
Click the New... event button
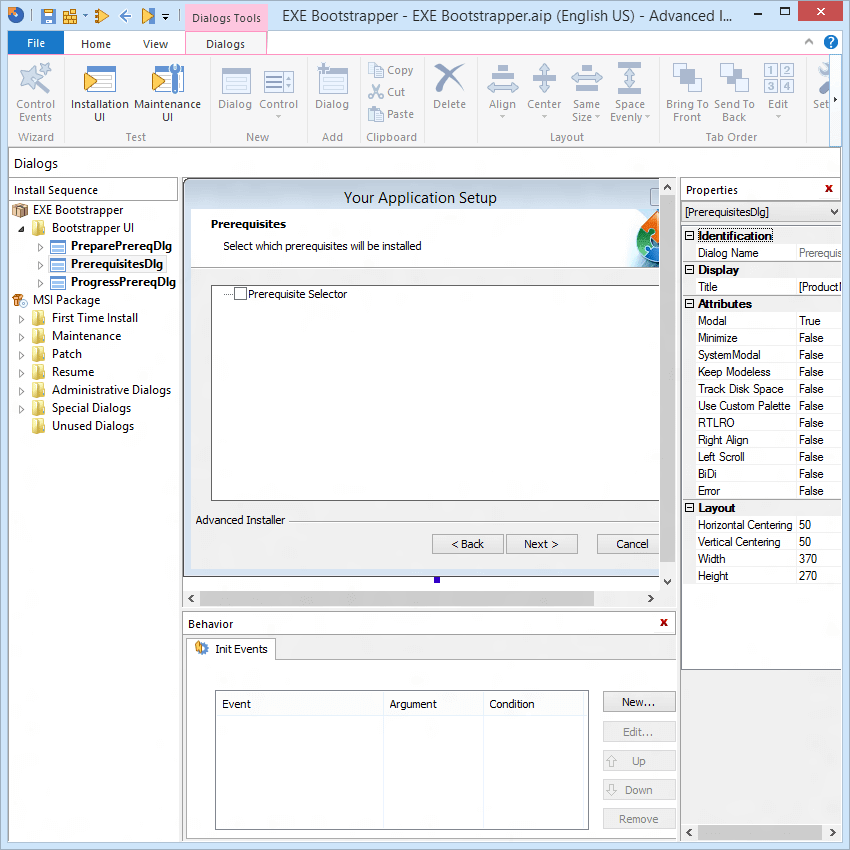click(x=639, y=702)
